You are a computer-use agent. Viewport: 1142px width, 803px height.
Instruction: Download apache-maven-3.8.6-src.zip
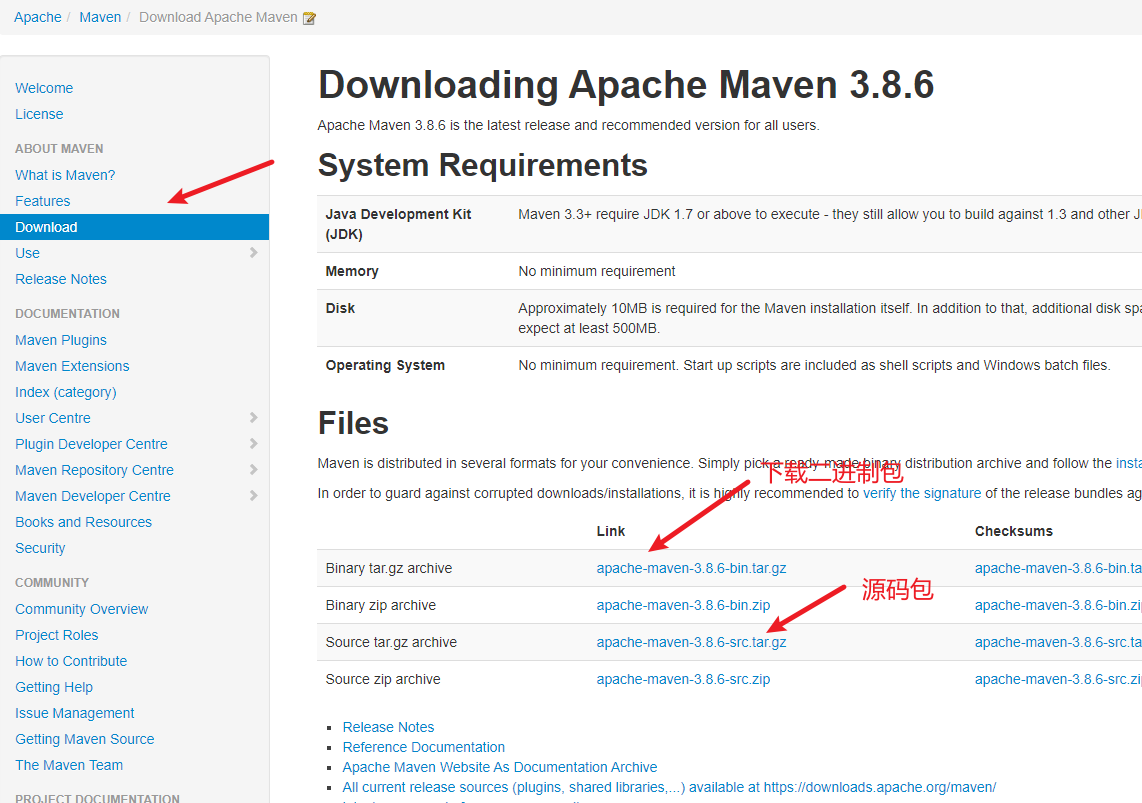683,680
